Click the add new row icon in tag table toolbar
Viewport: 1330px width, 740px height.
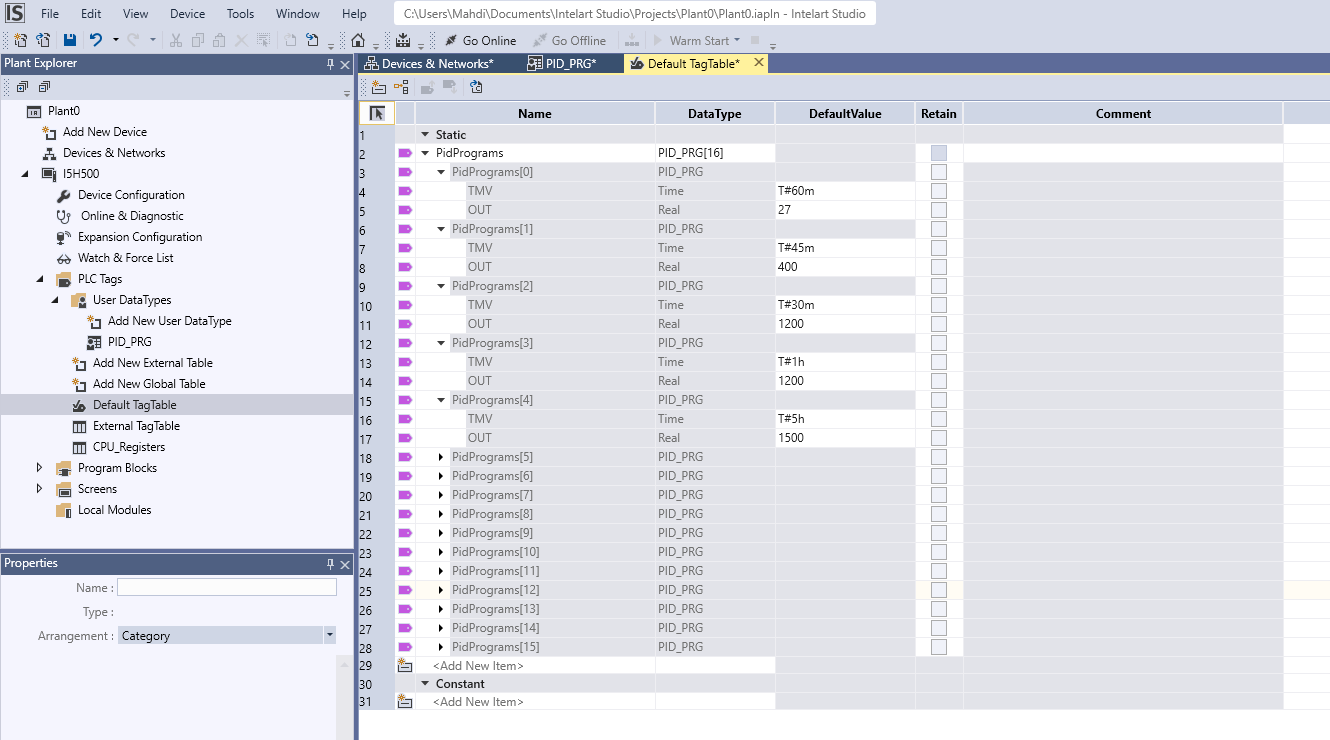[x=379, y=87]
